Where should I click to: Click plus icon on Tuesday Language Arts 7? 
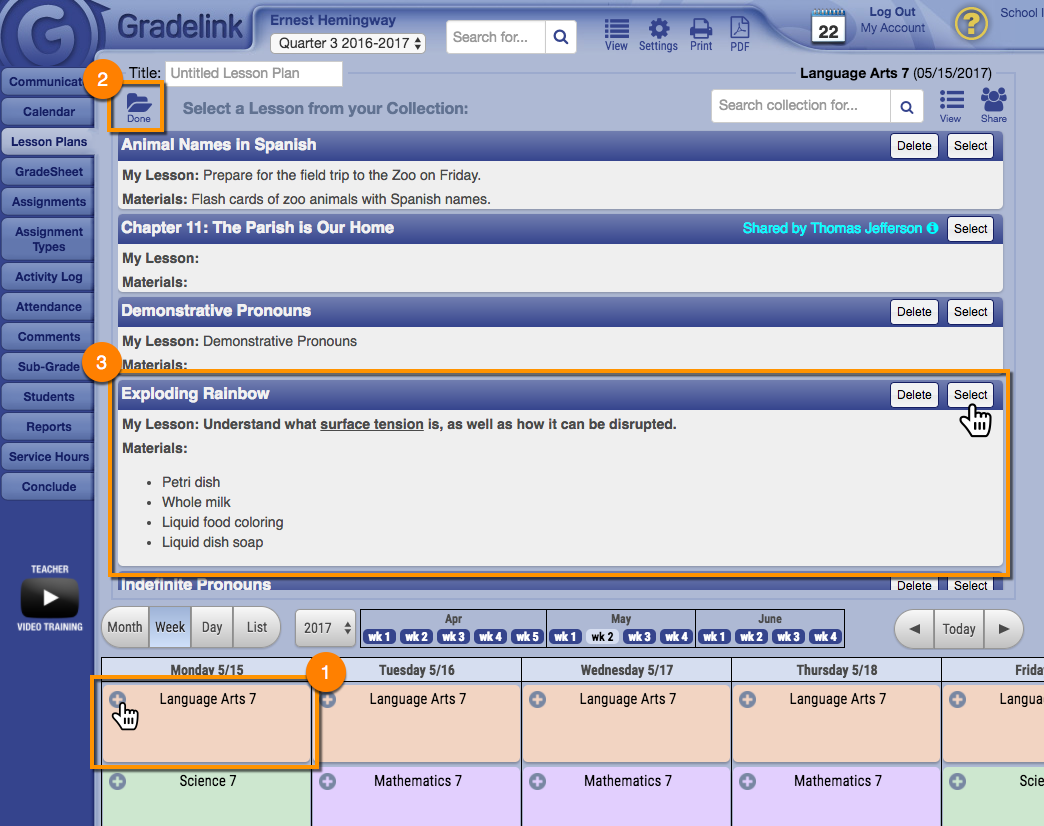(328, 700)
